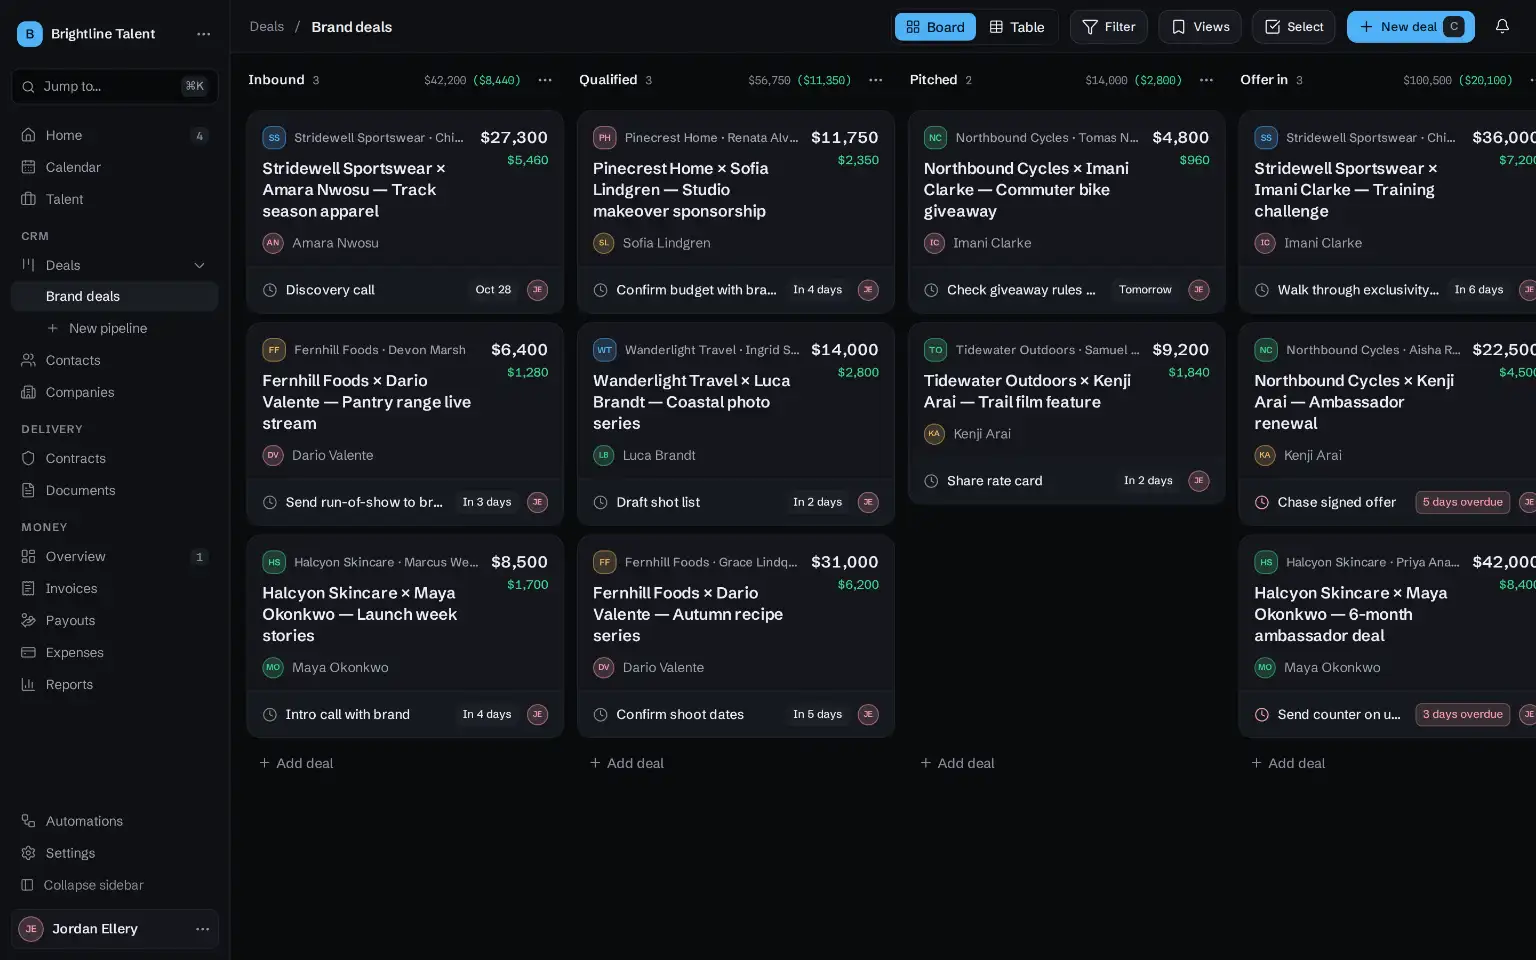The image size is (1536, 960).
Task: Open Automations in sidebar
Action: coord(114,821)
